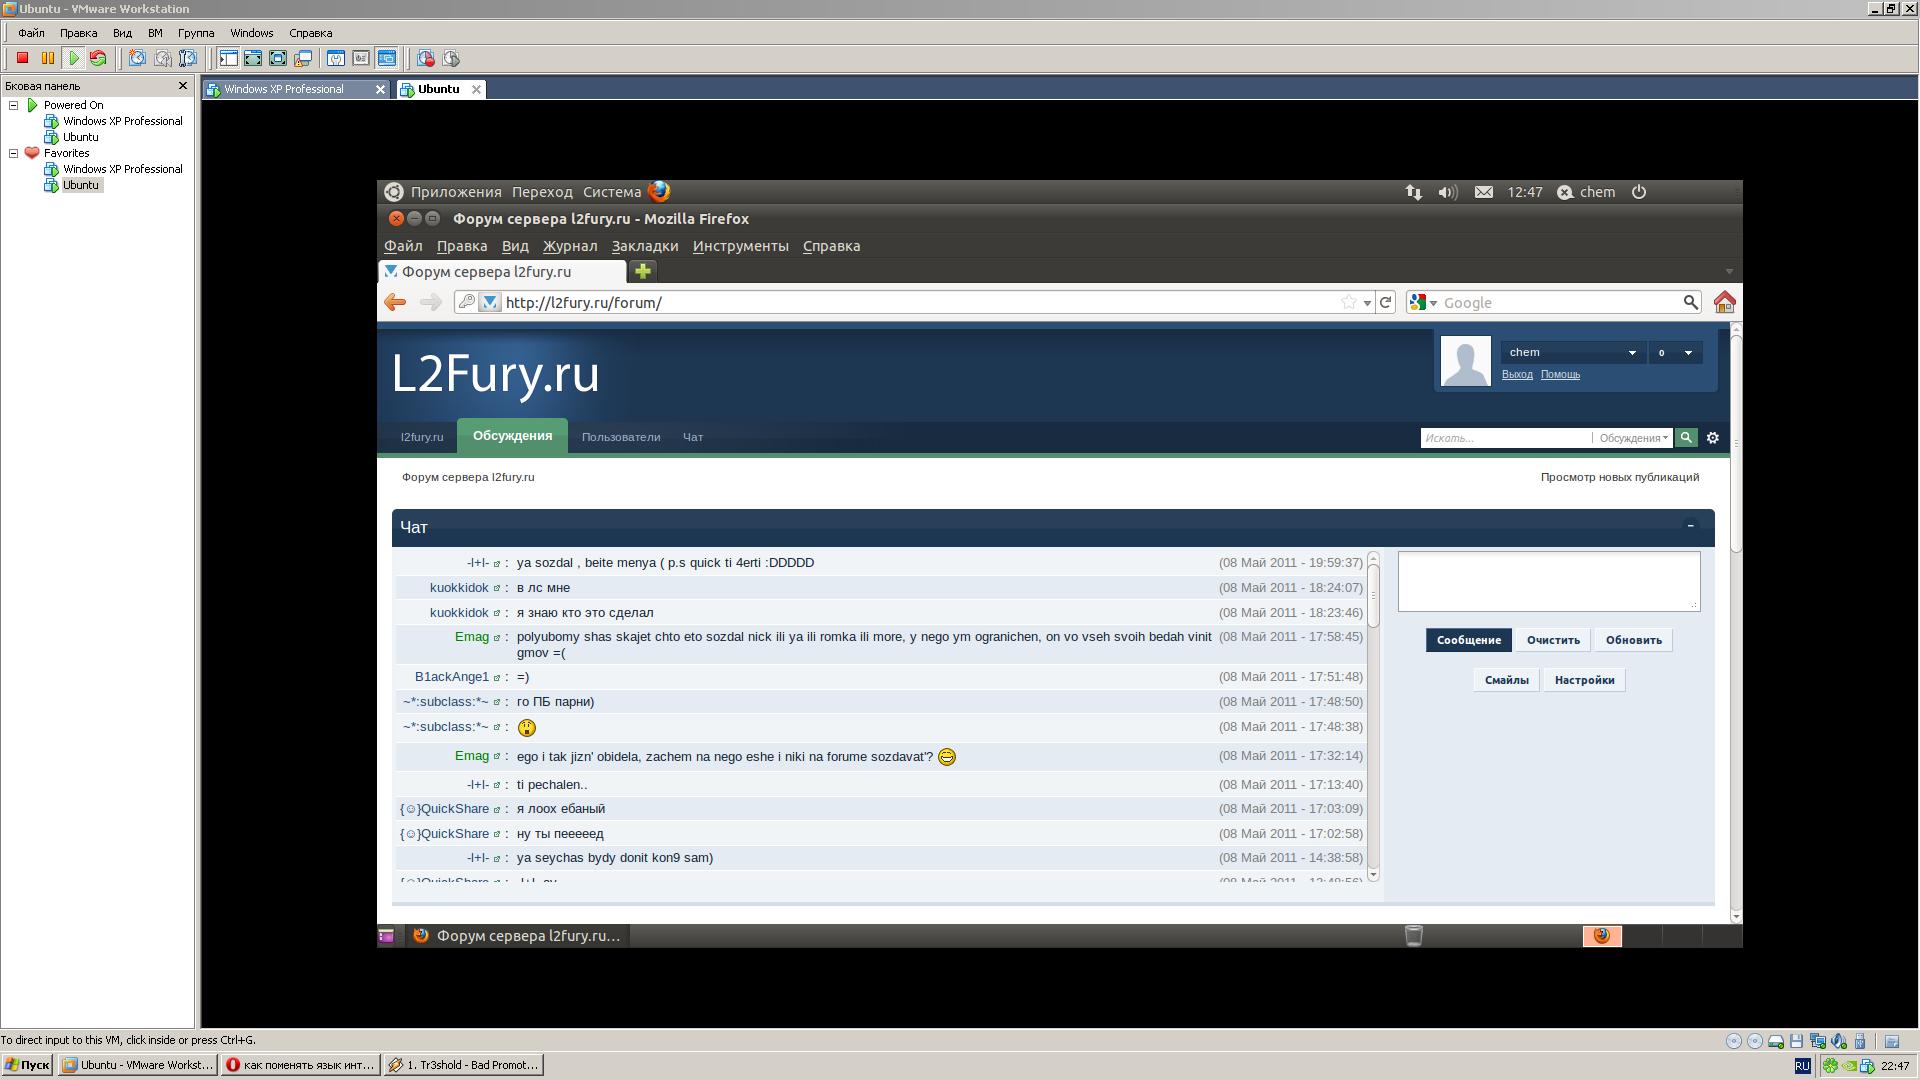Toggle the sidebar view toolbar icon
This screenshot has width=1920, height=1080.
coord(228,58)
